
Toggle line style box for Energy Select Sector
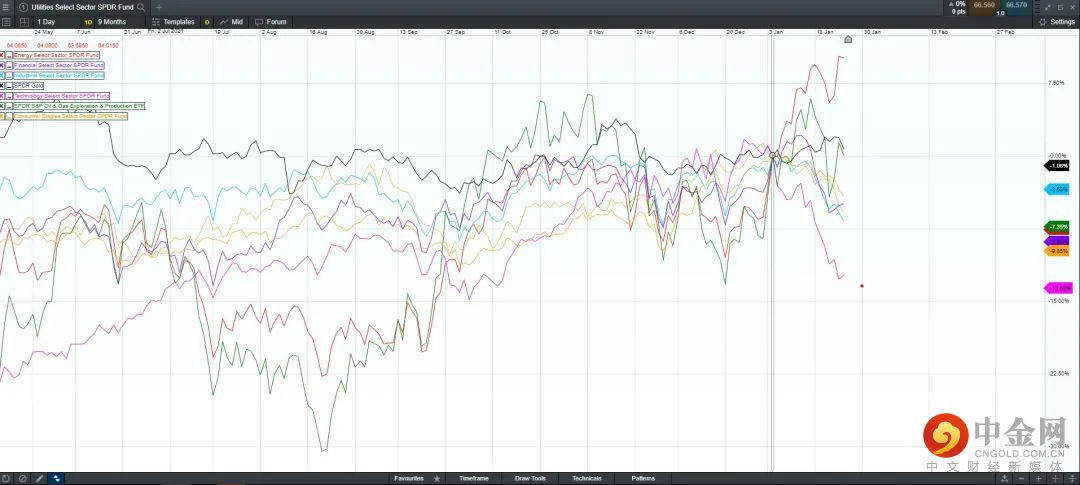tap(9, 55)
